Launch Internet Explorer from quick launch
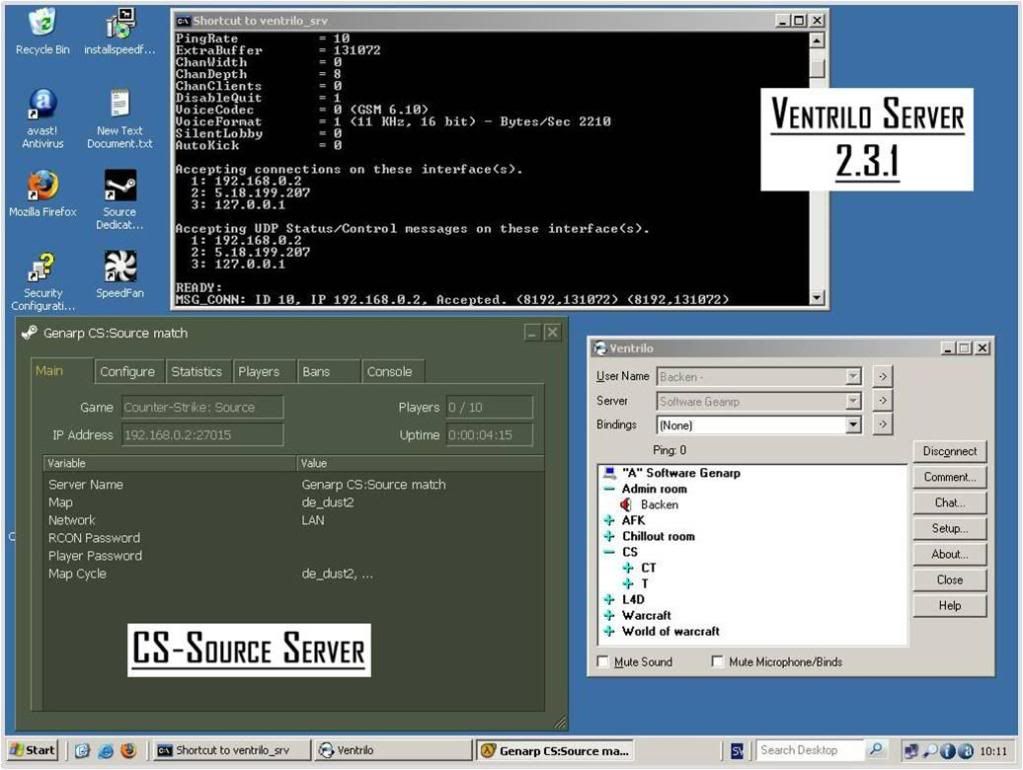This screenshot has width=1023, height=770. click(106, 750)
